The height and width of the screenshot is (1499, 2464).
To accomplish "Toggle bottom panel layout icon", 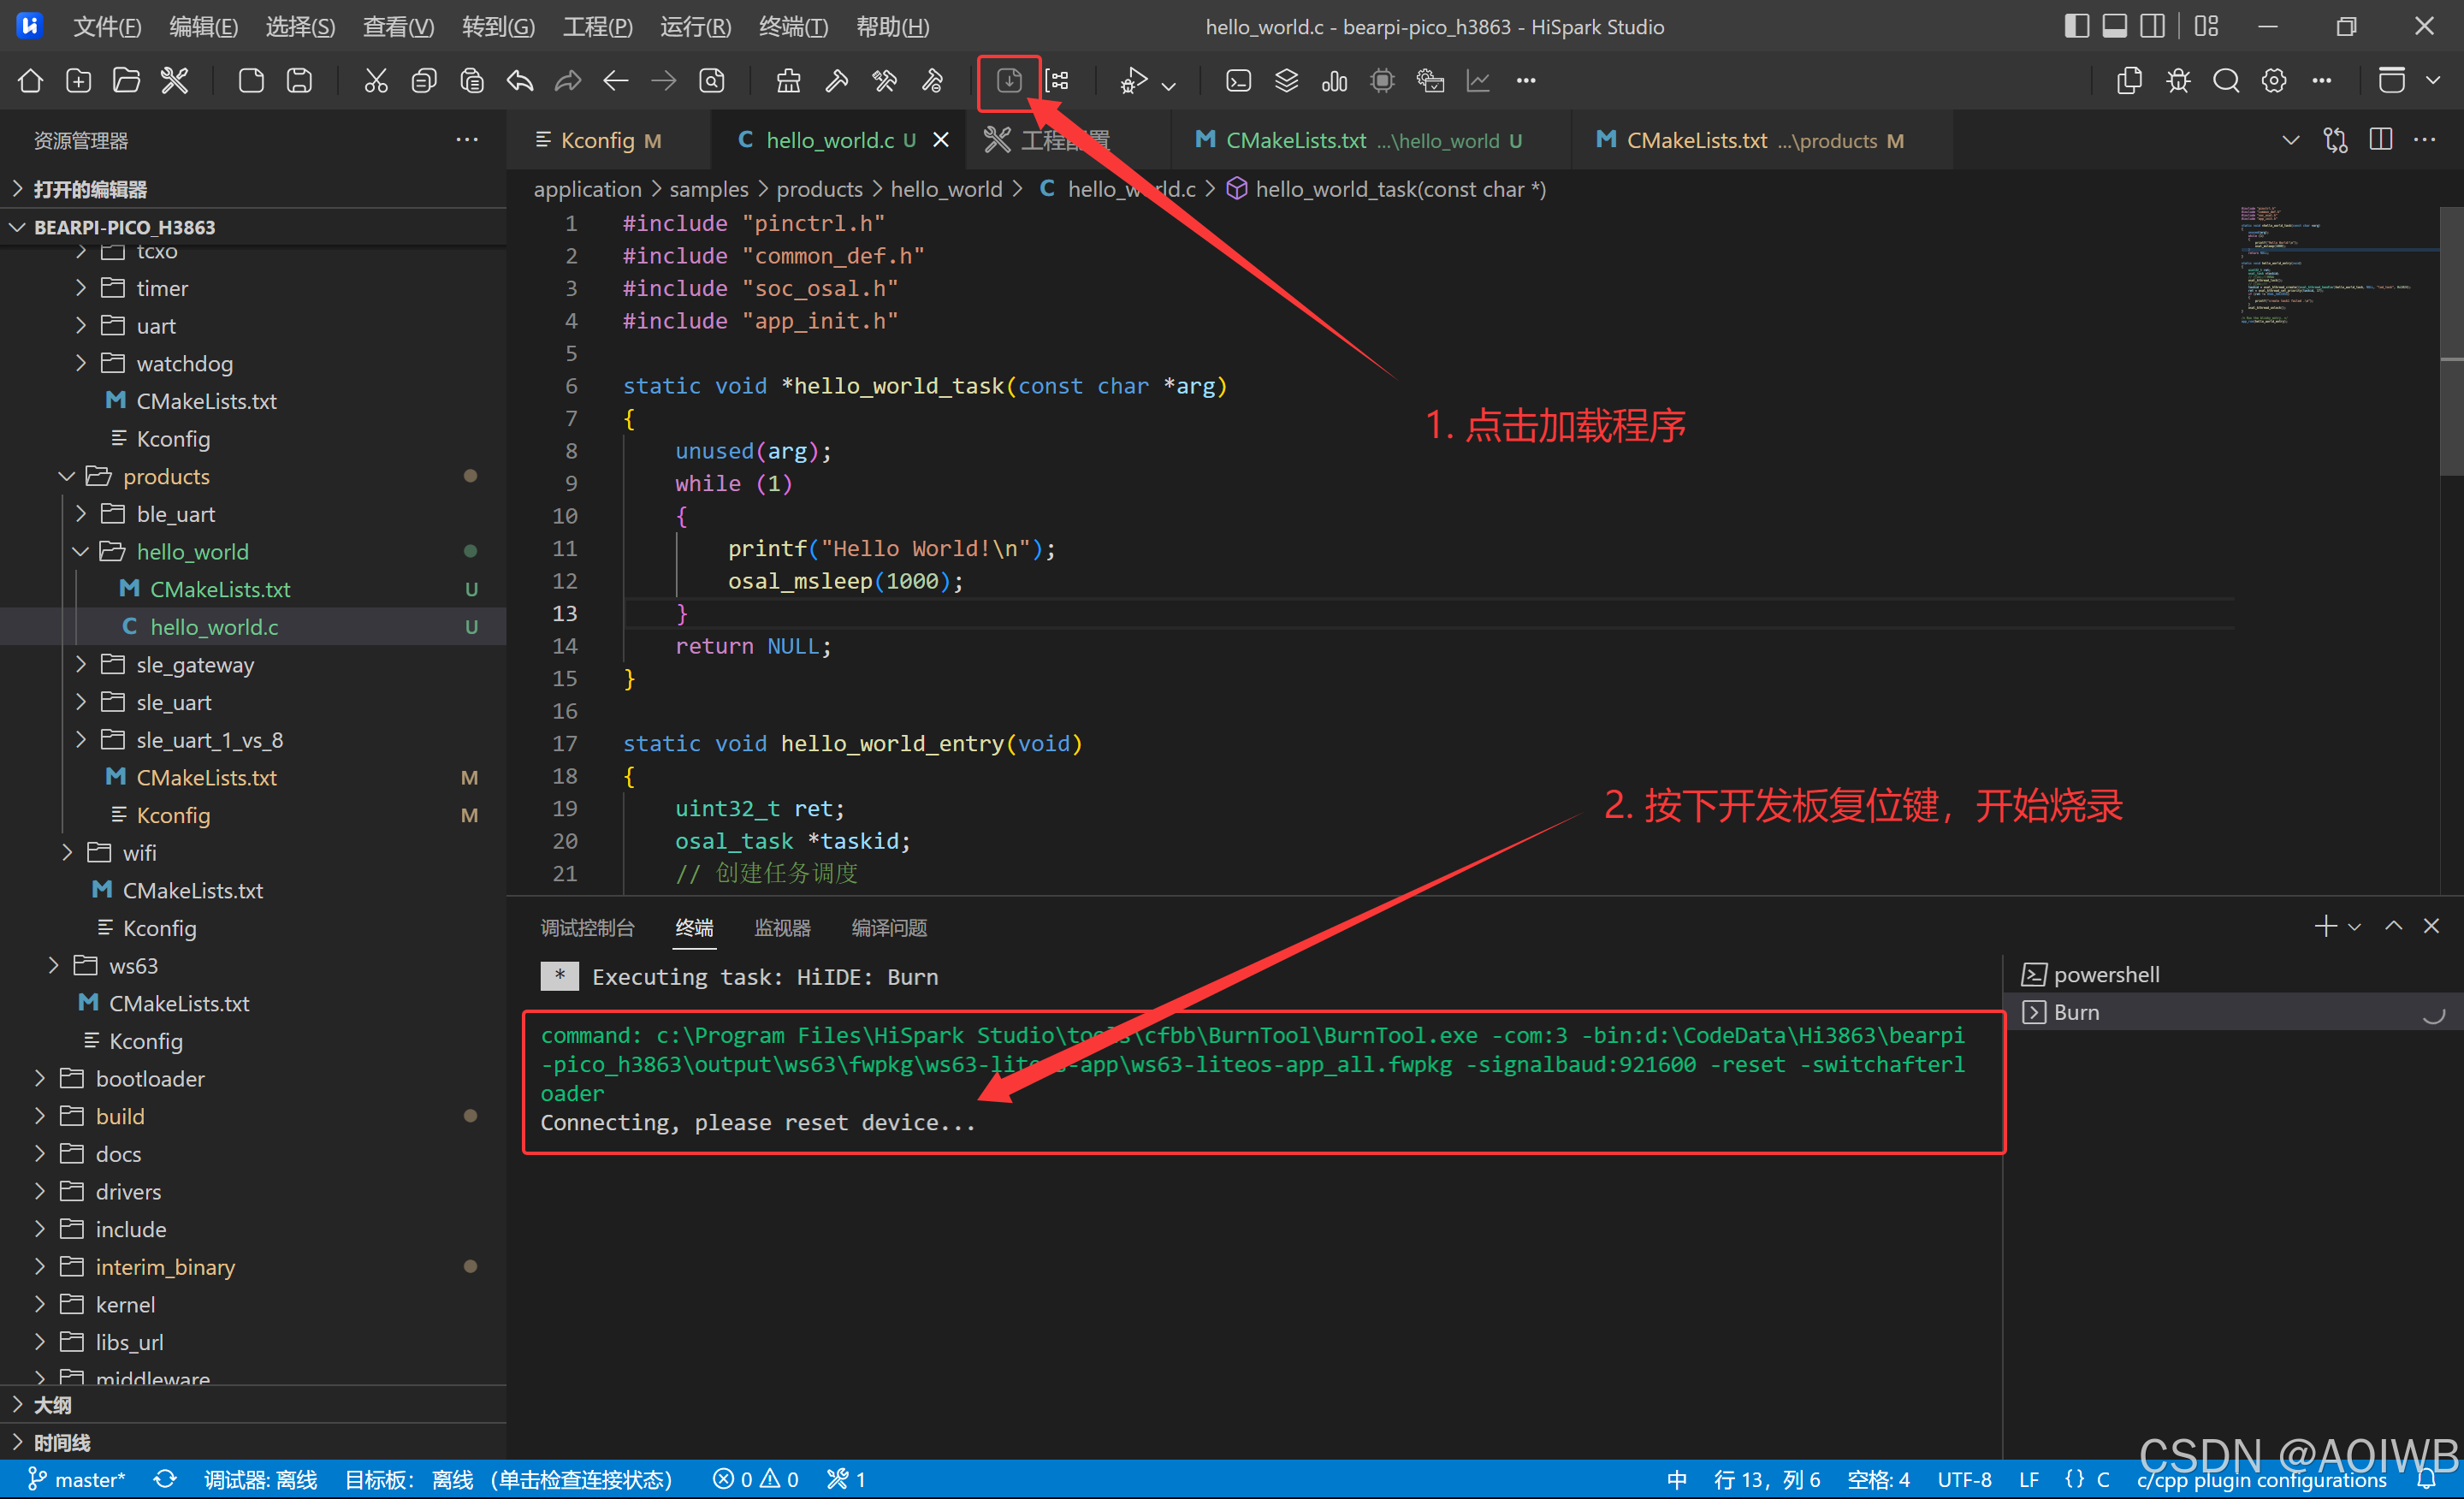I will point(2114,26).
